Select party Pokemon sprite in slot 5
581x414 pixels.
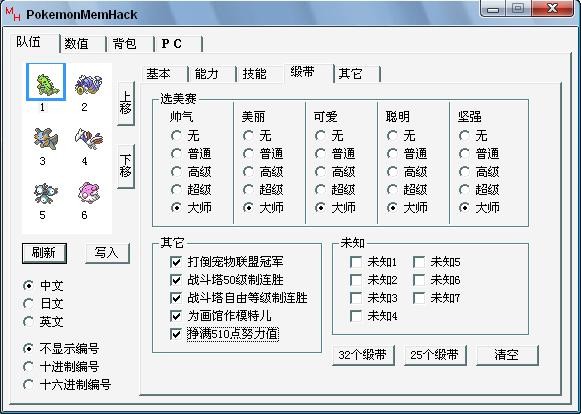(46, 193)
